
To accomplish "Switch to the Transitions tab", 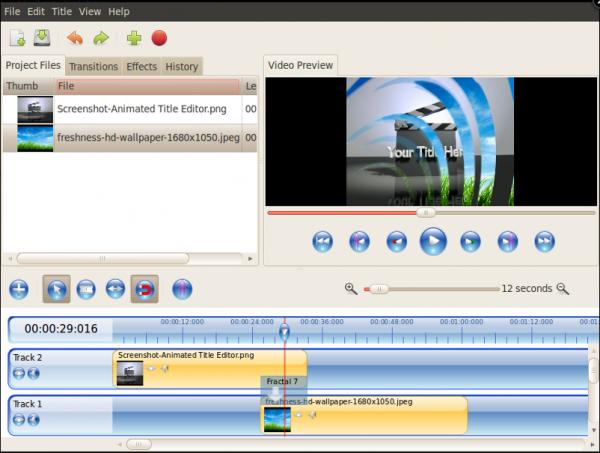I will (x=93, y=66).
